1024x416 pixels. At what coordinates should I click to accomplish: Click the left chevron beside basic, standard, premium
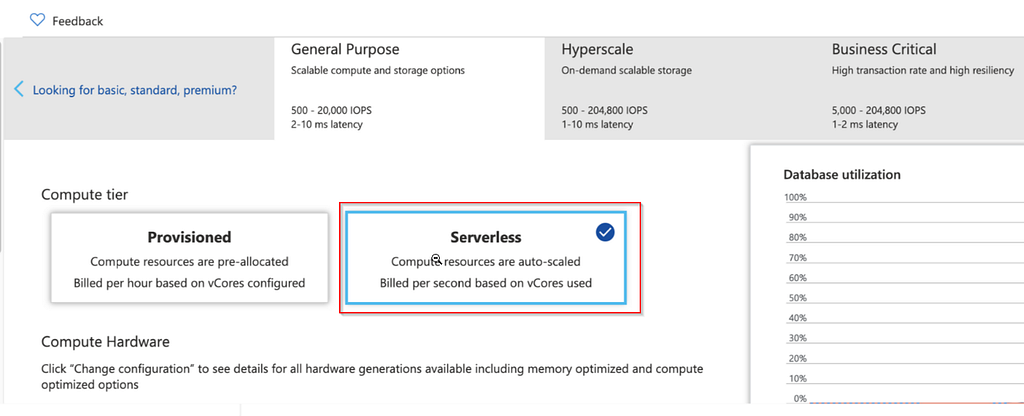19,89
